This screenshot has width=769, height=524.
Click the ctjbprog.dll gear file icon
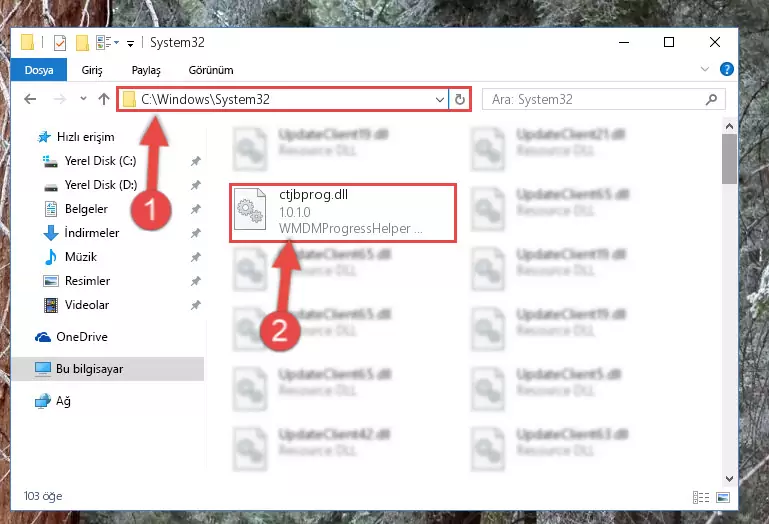pyautogui.click(x=250, y=209)
